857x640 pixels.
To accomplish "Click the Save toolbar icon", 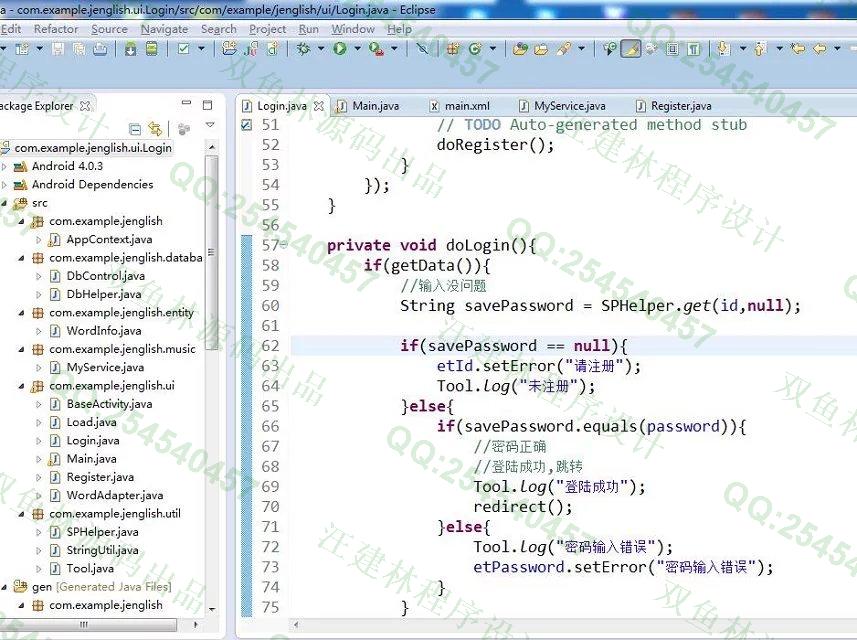I will click(x=58, y=49).
